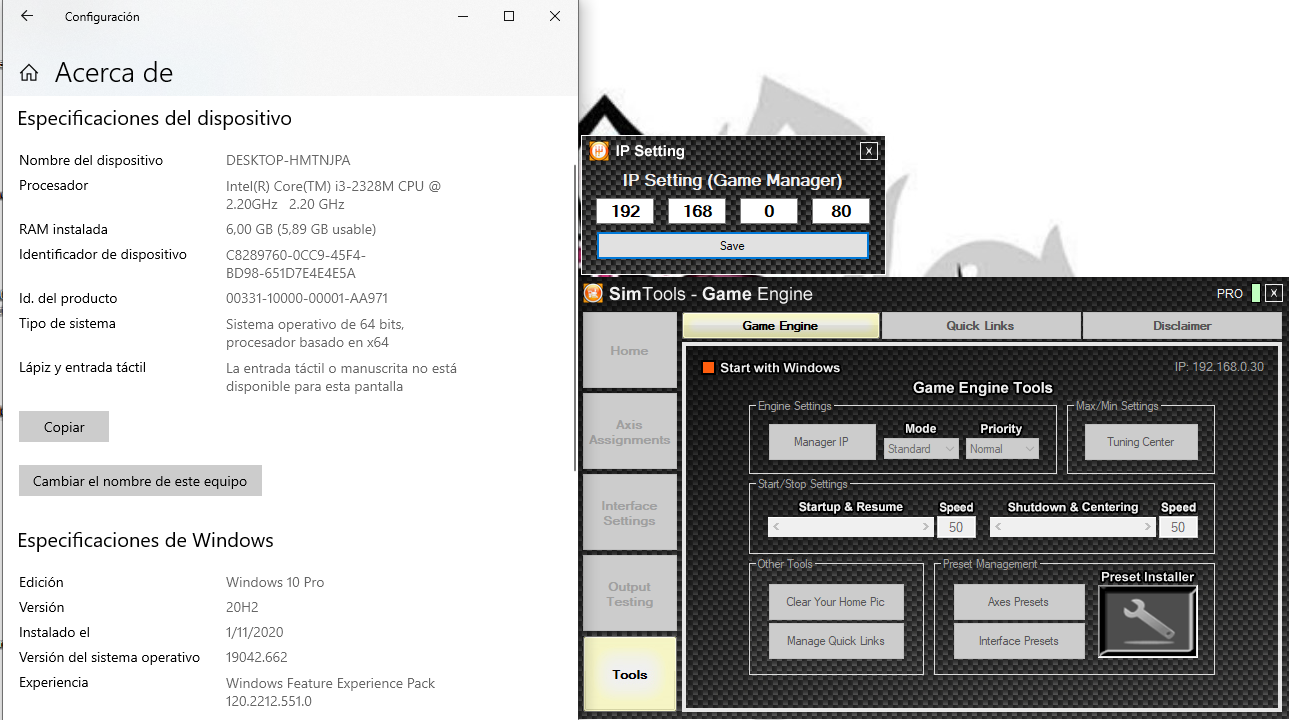The width and height of the screenshot is (1289, 720).
Task: Click the first IP octet field 192
Action: pos(625,211)
